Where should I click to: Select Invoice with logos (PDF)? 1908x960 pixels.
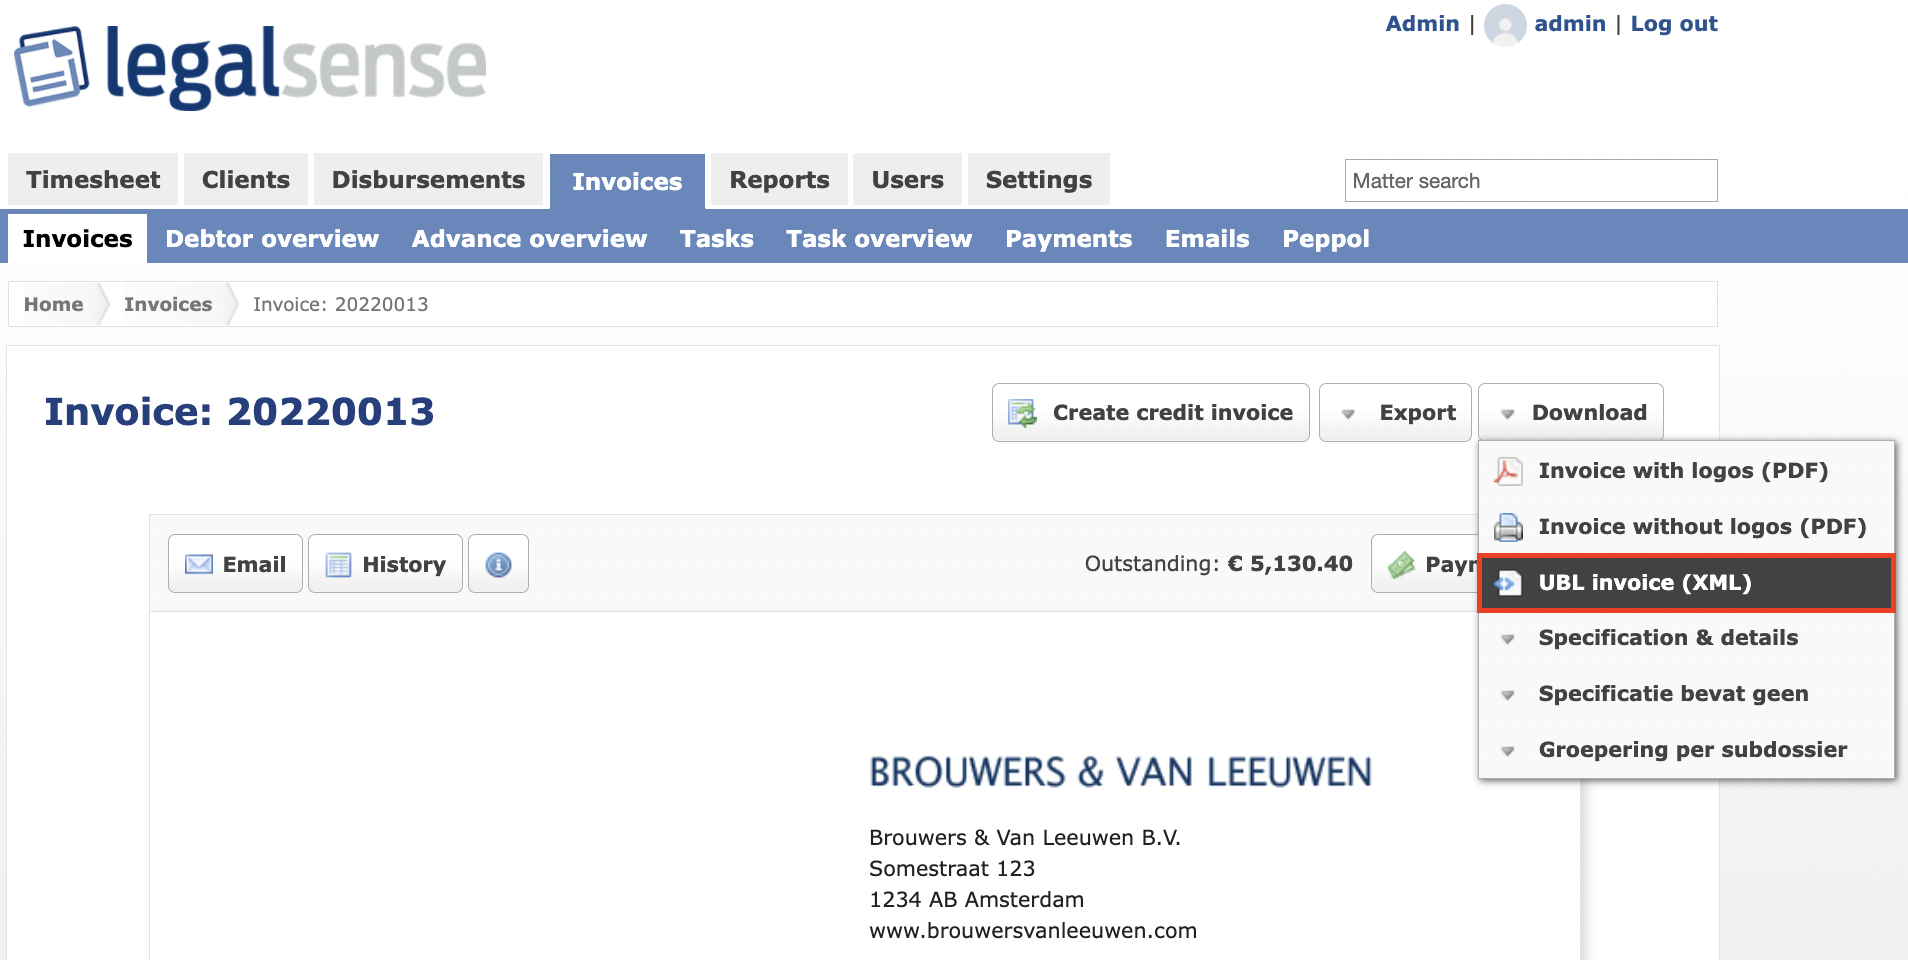(x=1686, y=471)
